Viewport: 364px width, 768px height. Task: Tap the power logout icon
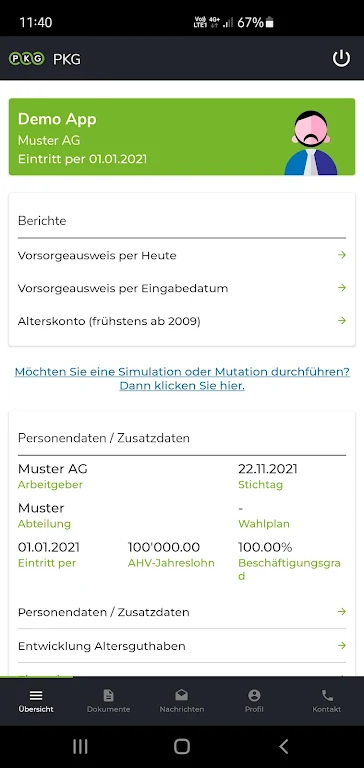(341, 58)
